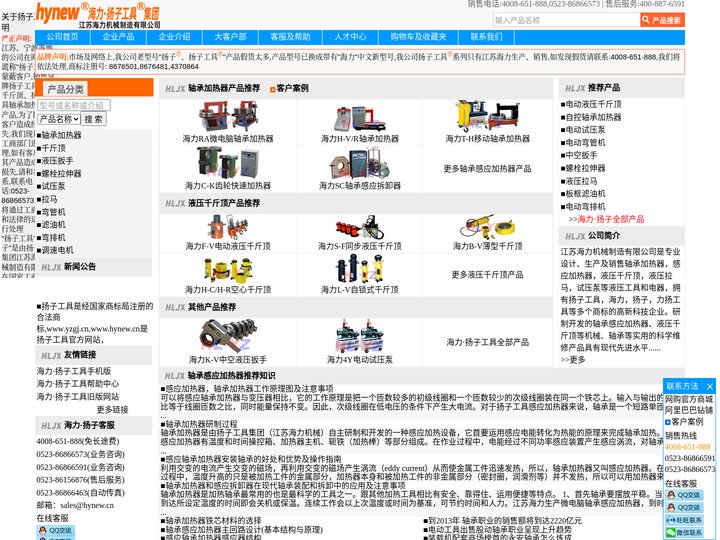This screenshot has height=540, width=720.
Task: Click 旺旺联系 icon in contact panel
Action: tap(684, 520)
